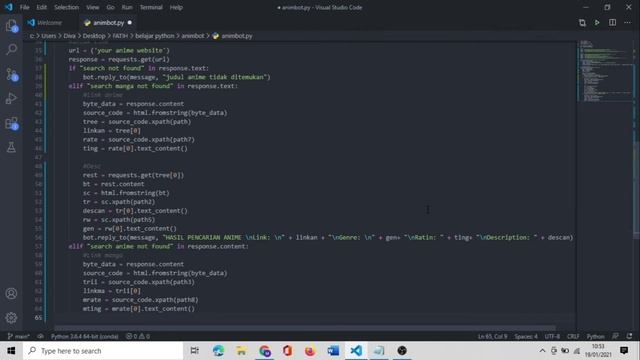This screenshot has height=360, width=640.
Task: Switch to the animbot.py tab
Action: [x=108, y=23]
